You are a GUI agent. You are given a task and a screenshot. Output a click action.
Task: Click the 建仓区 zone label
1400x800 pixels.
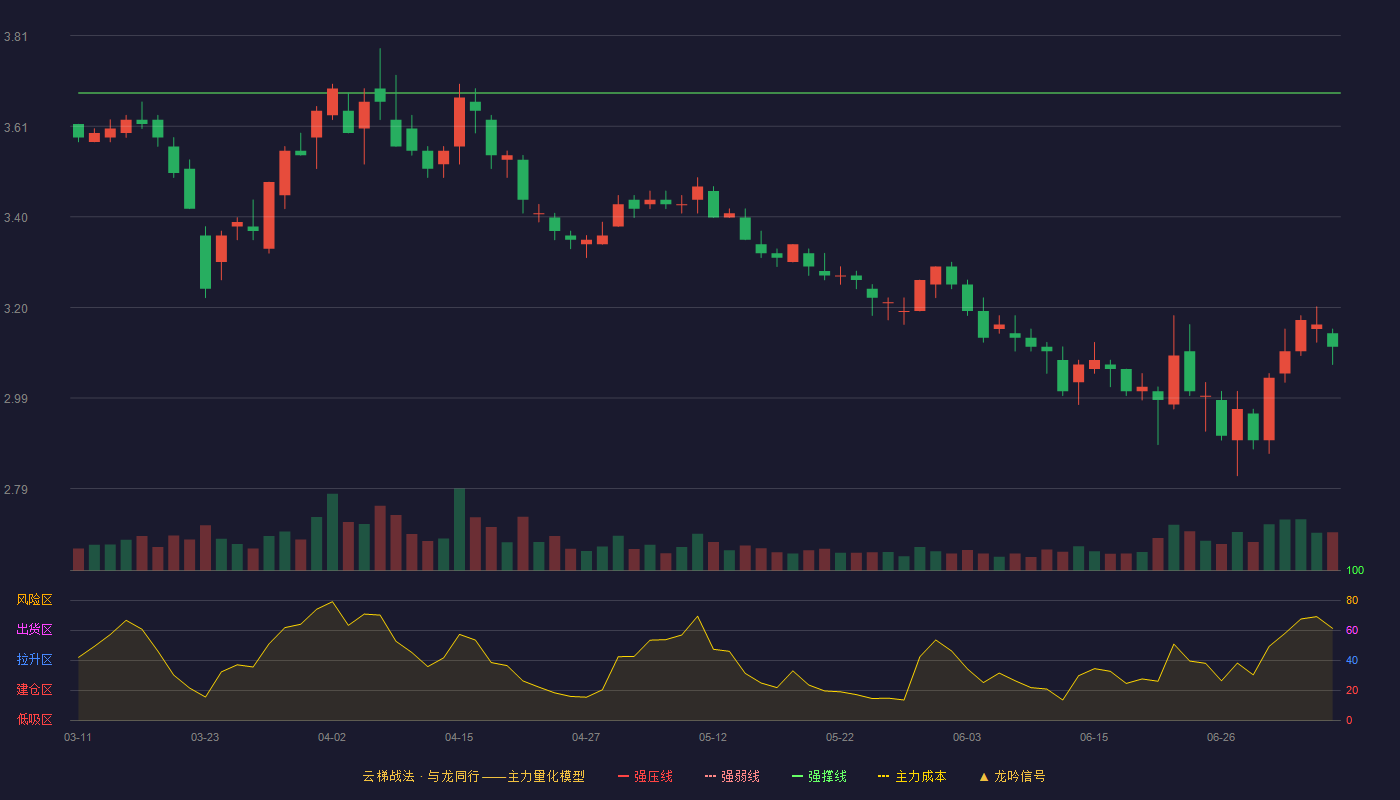(x=35, y=690)
